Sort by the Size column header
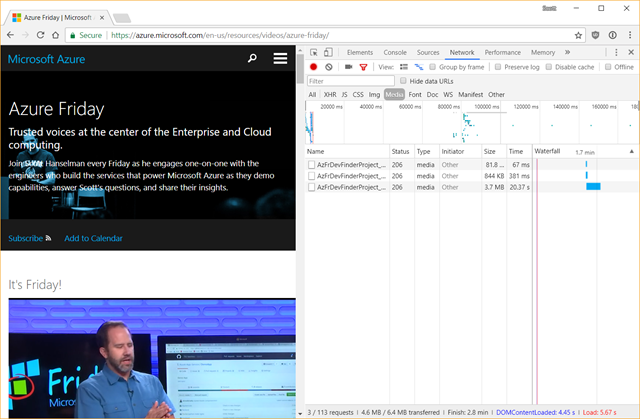 pyautogui.click(x=494, y=151)
